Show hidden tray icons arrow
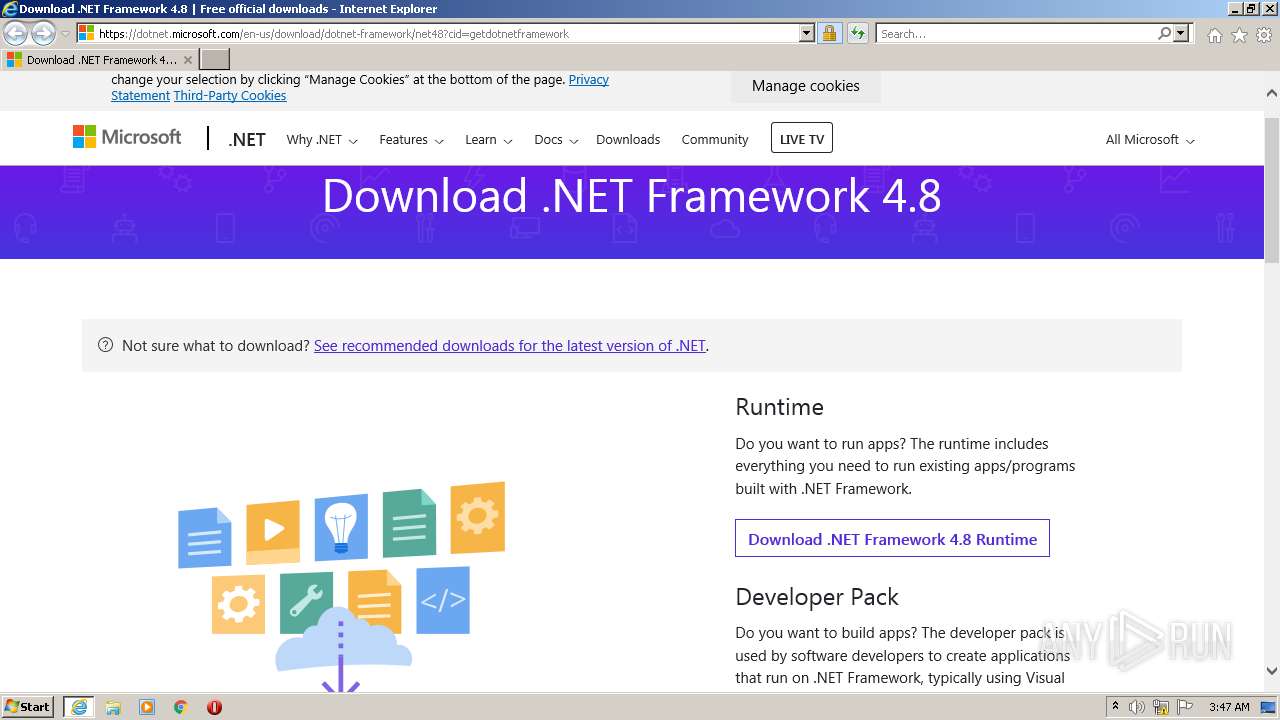The width and height of the screenshot is (1280, 720). click(x=1115, y=707)
